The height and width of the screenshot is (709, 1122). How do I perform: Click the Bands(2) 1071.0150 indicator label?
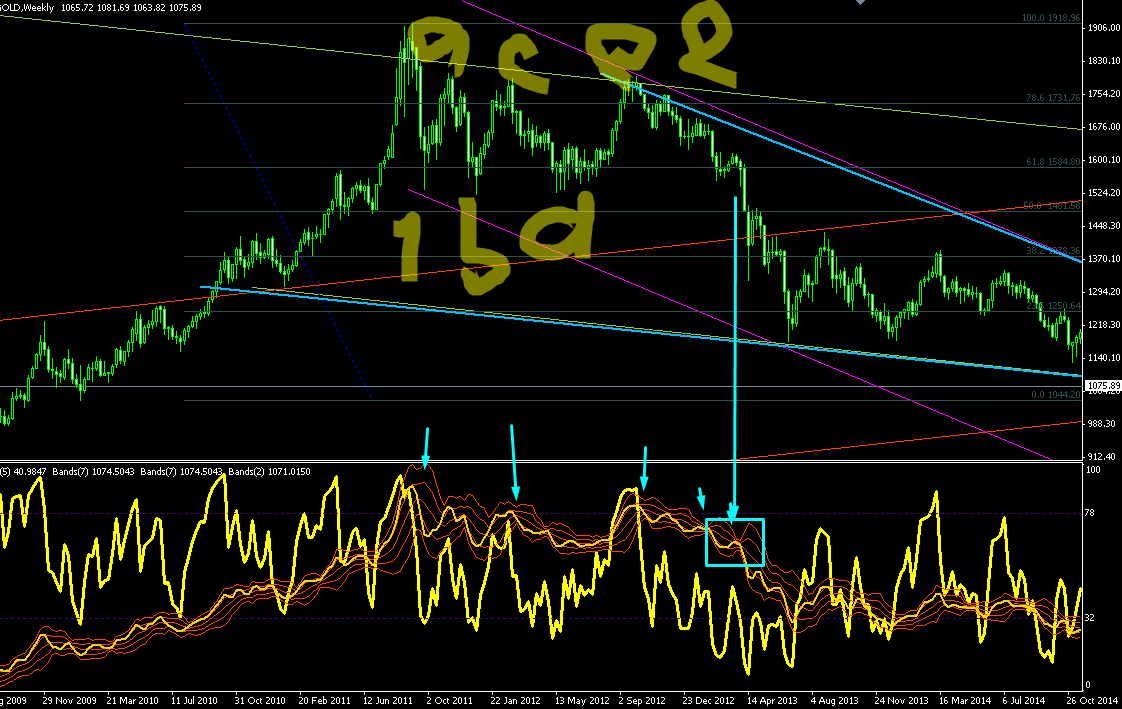pyautogui.click(x=269, y=471)
